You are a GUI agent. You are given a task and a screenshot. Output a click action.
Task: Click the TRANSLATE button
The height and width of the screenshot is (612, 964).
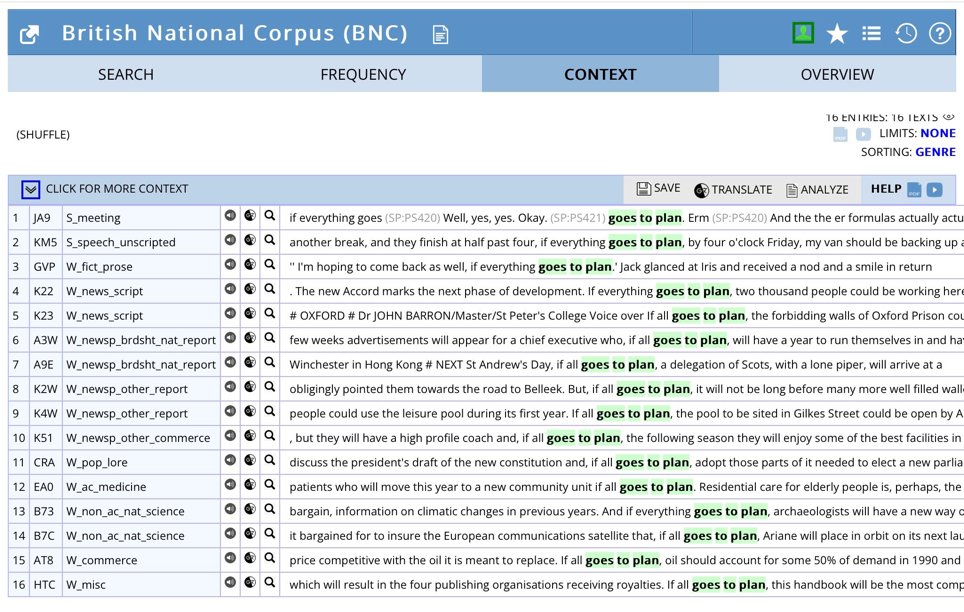pos(733,189)
